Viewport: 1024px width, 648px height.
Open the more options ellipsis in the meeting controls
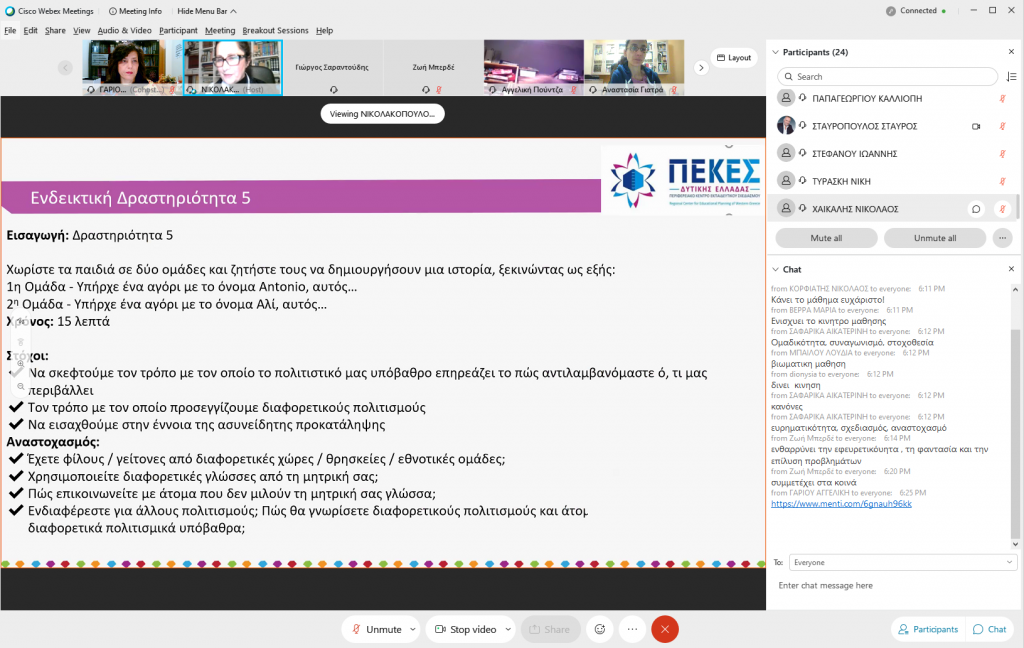tap(631, 629)
